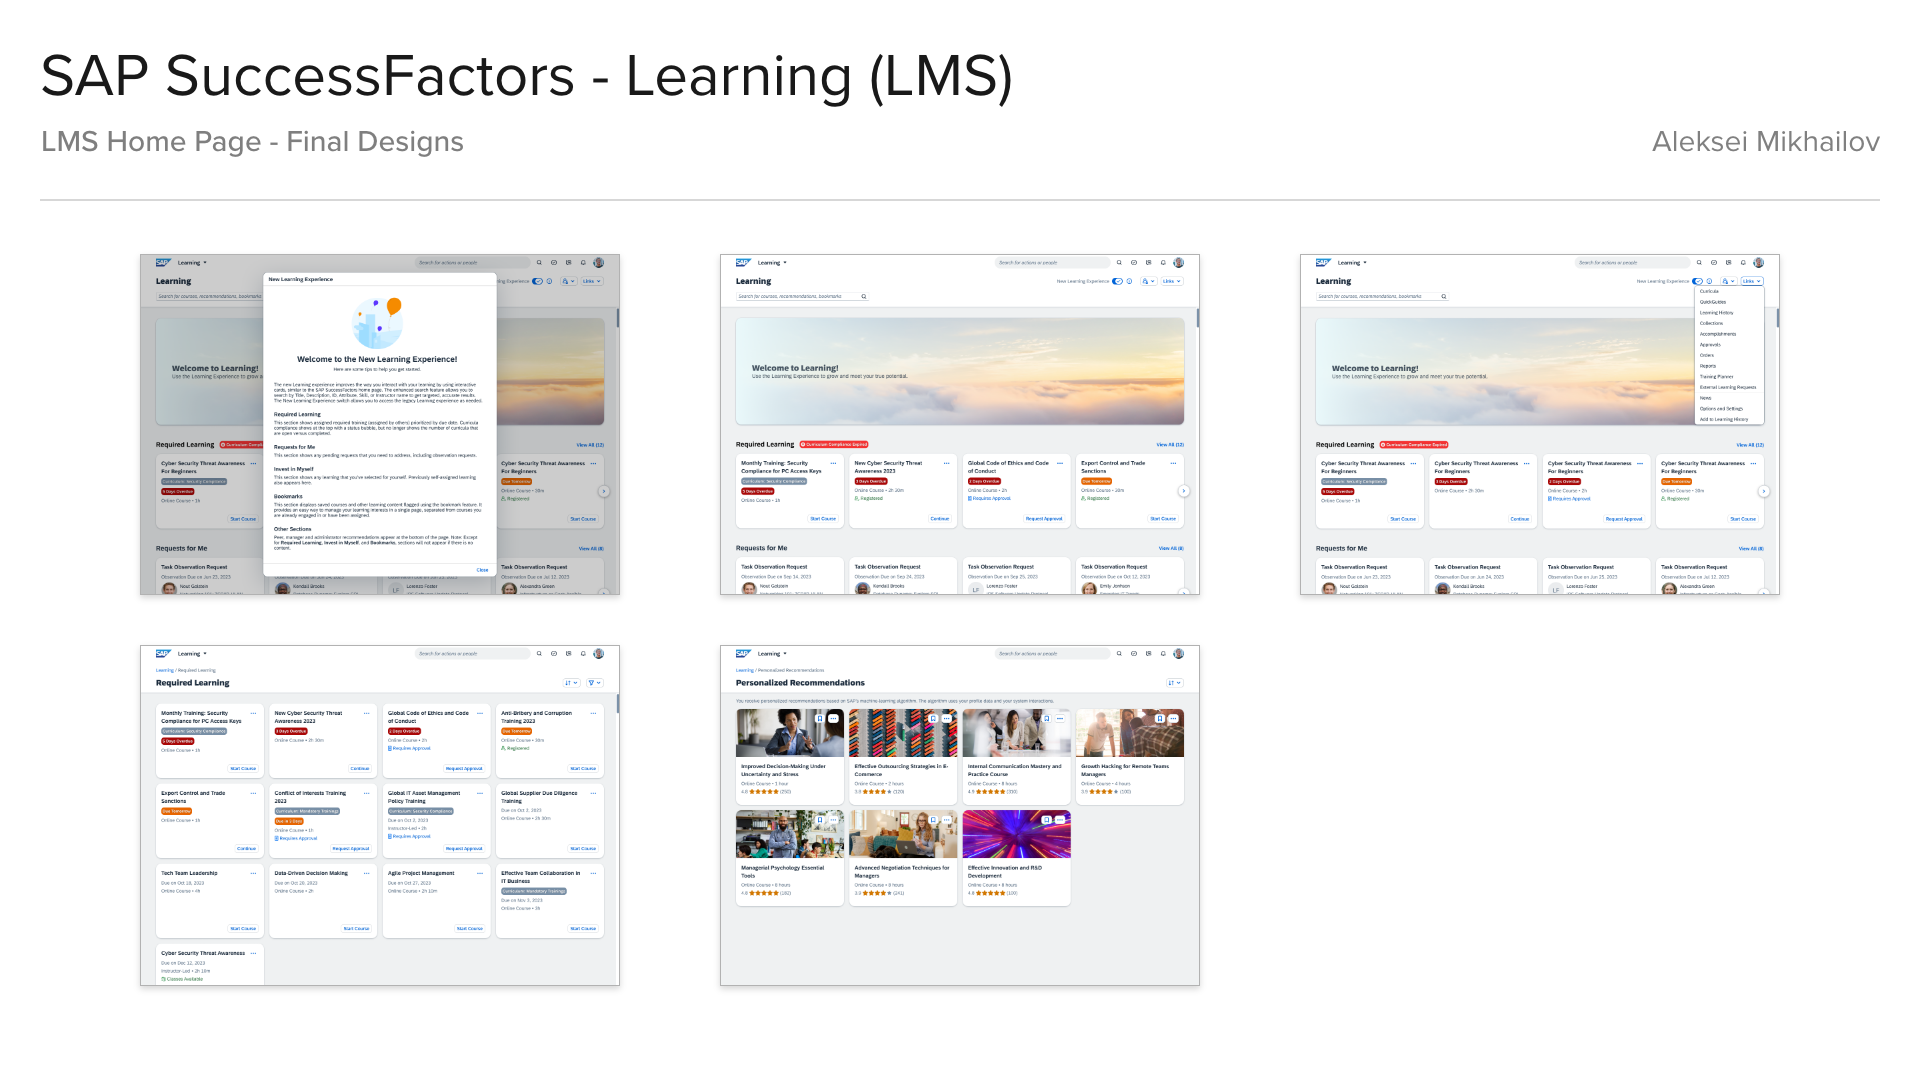Bookmark the Effective Outsourcing Strategies course card
Viewport: 1920px width, 1080px height.
933,718
